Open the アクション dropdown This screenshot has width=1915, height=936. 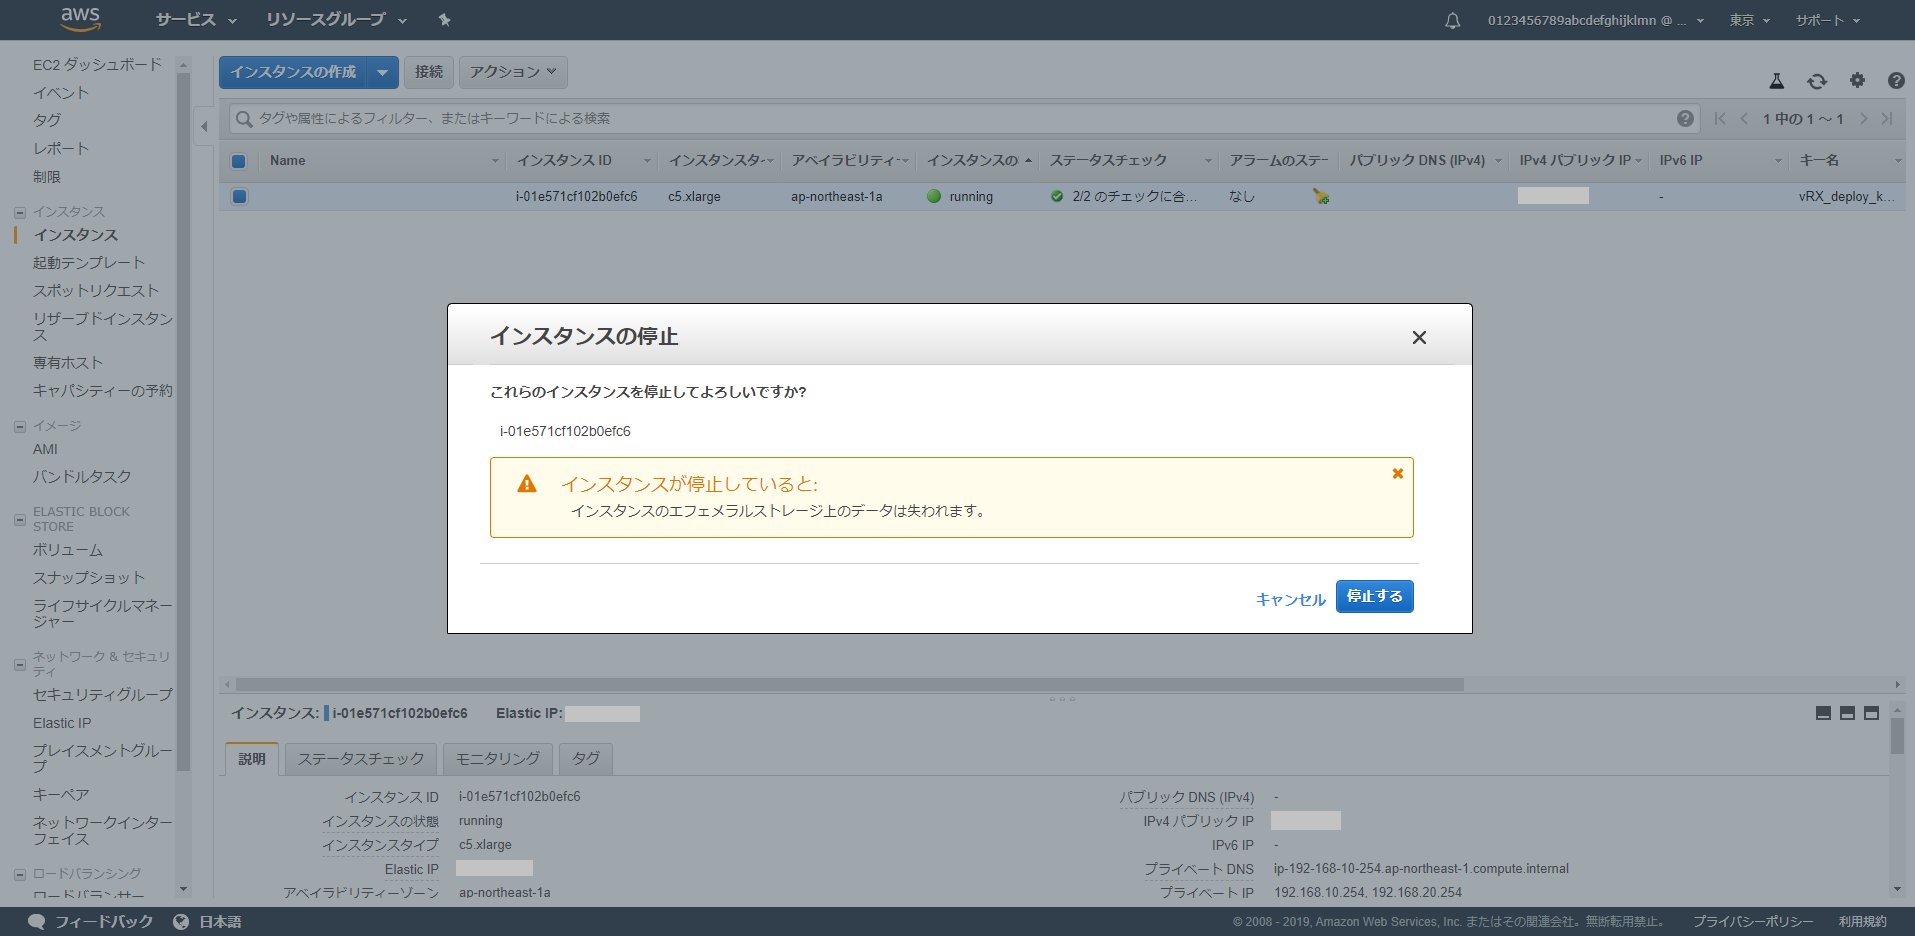pos(512,72)
